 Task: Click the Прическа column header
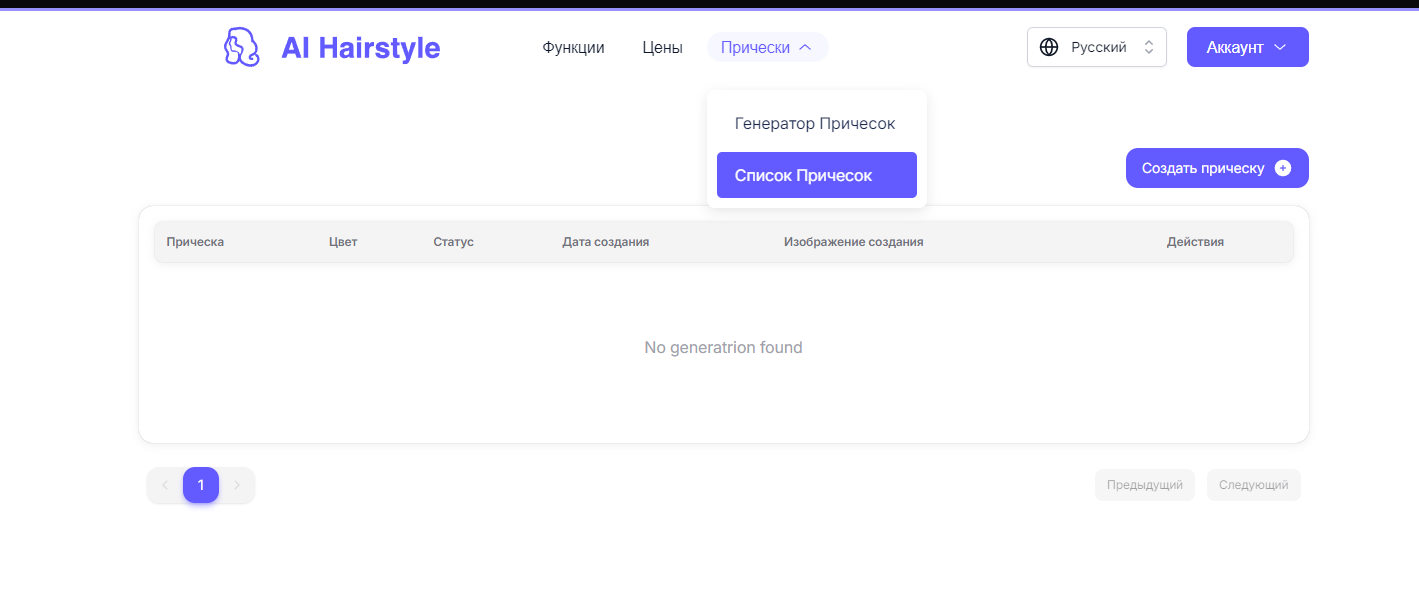[x=195, y=242]
